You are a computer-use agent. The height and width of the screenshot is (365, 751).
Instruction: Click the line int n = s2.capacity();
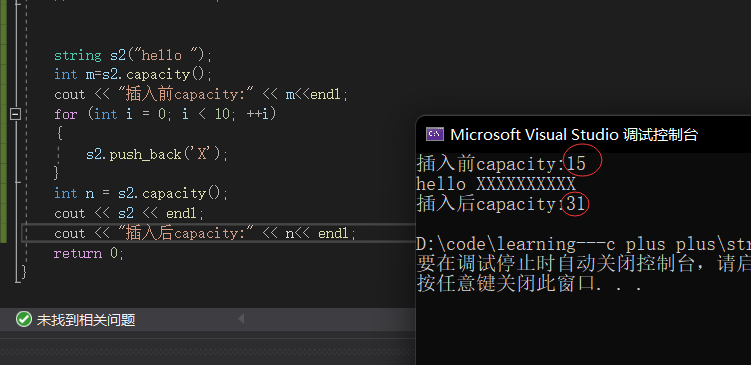(141, 194)
